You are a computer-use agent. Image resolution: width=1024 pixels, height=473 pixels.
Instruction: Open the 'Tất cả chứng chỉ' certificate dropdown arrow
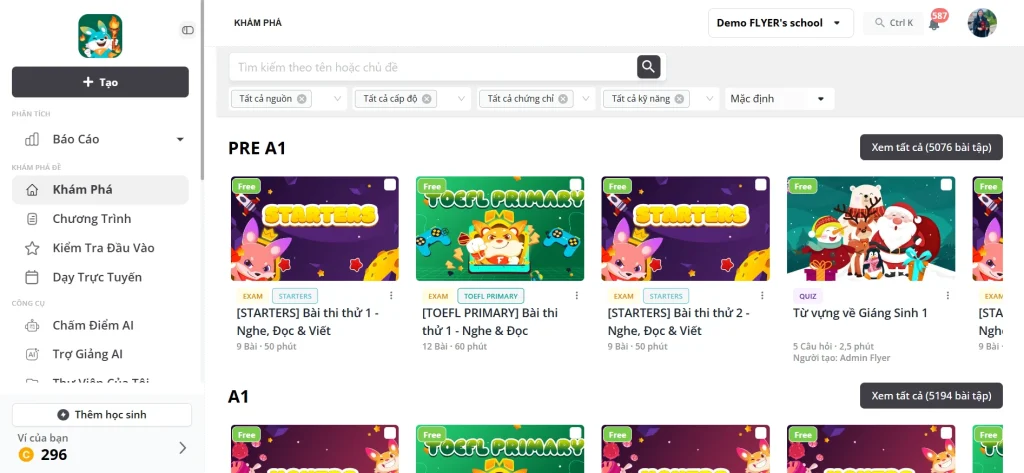586,99
